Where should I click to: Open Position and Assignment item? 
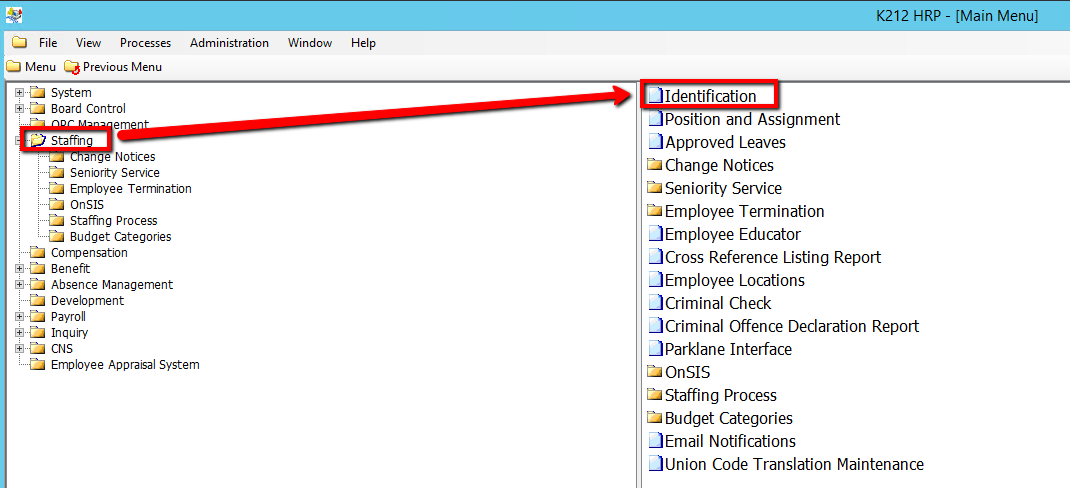[752, 119]
